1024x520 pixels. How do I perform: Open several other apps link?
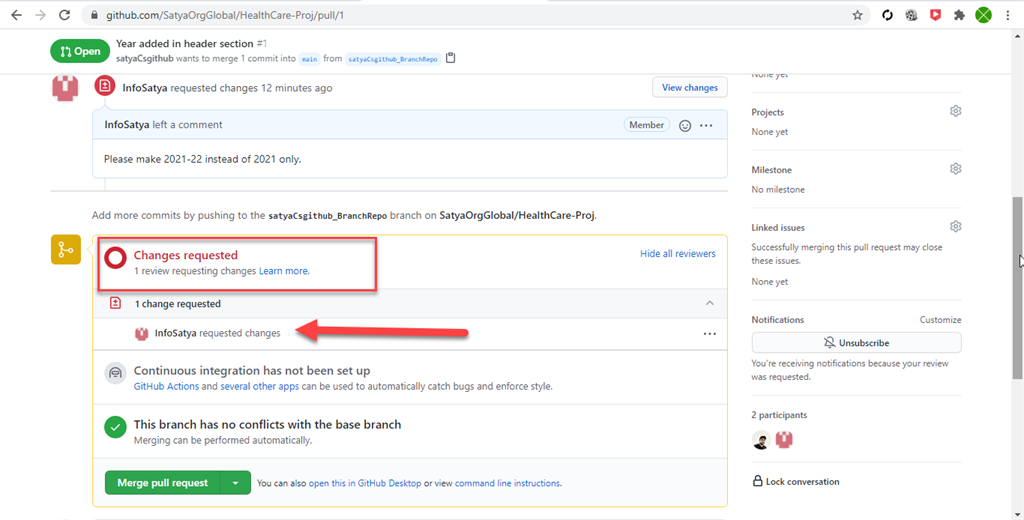coord(259,386)
